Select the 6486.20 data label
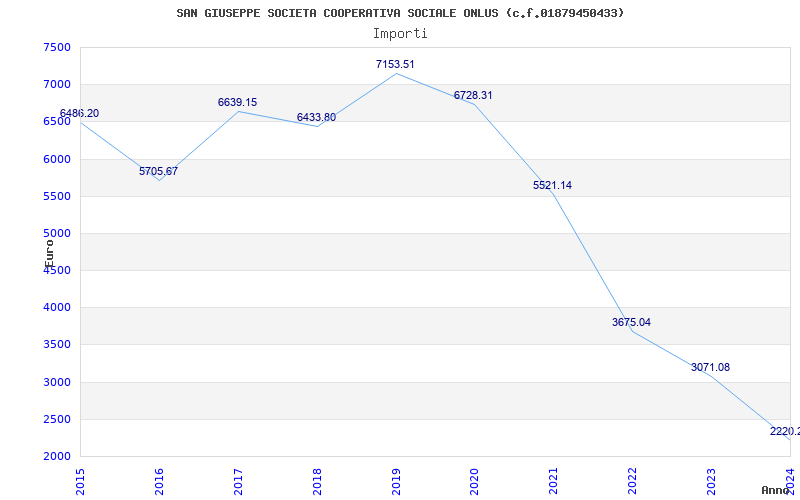The width and height of the screenshot is (800, 500). pos(80,114)
